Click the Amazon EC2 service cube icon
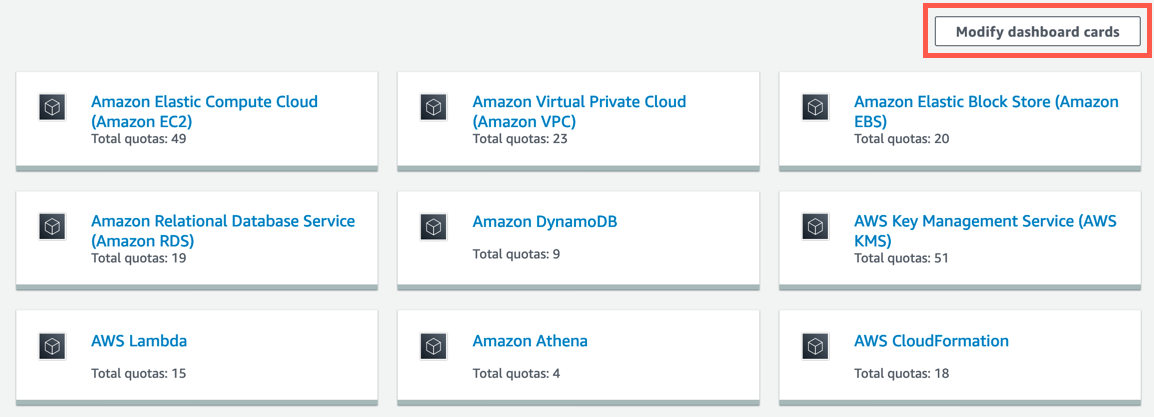The image size is (1154, 417). pos(52,107)
